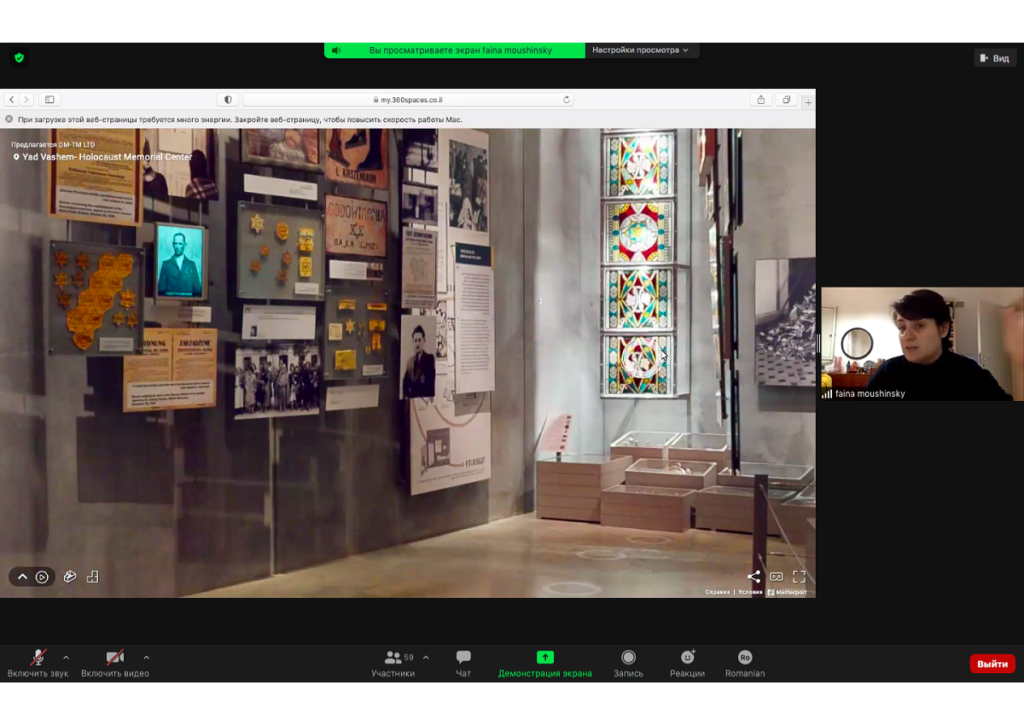Click the Matterport share icon
This screenshot has width=1024, height=726.
[754, 576]
